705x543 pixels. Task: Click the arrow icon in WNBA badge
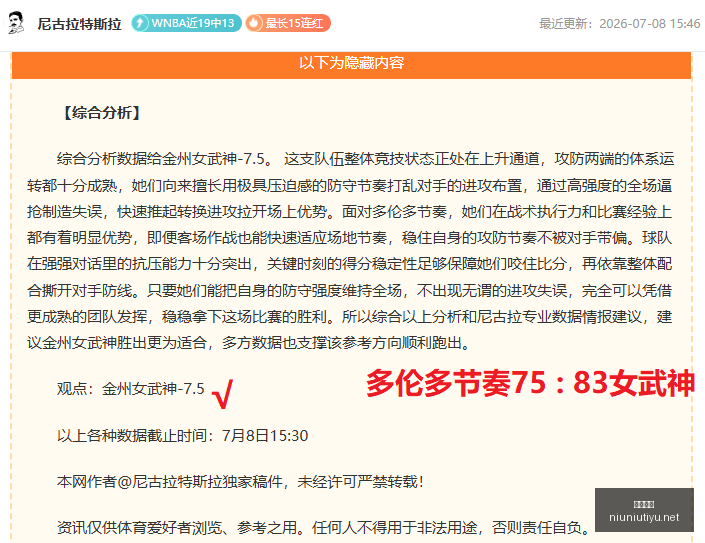[140, 23]
